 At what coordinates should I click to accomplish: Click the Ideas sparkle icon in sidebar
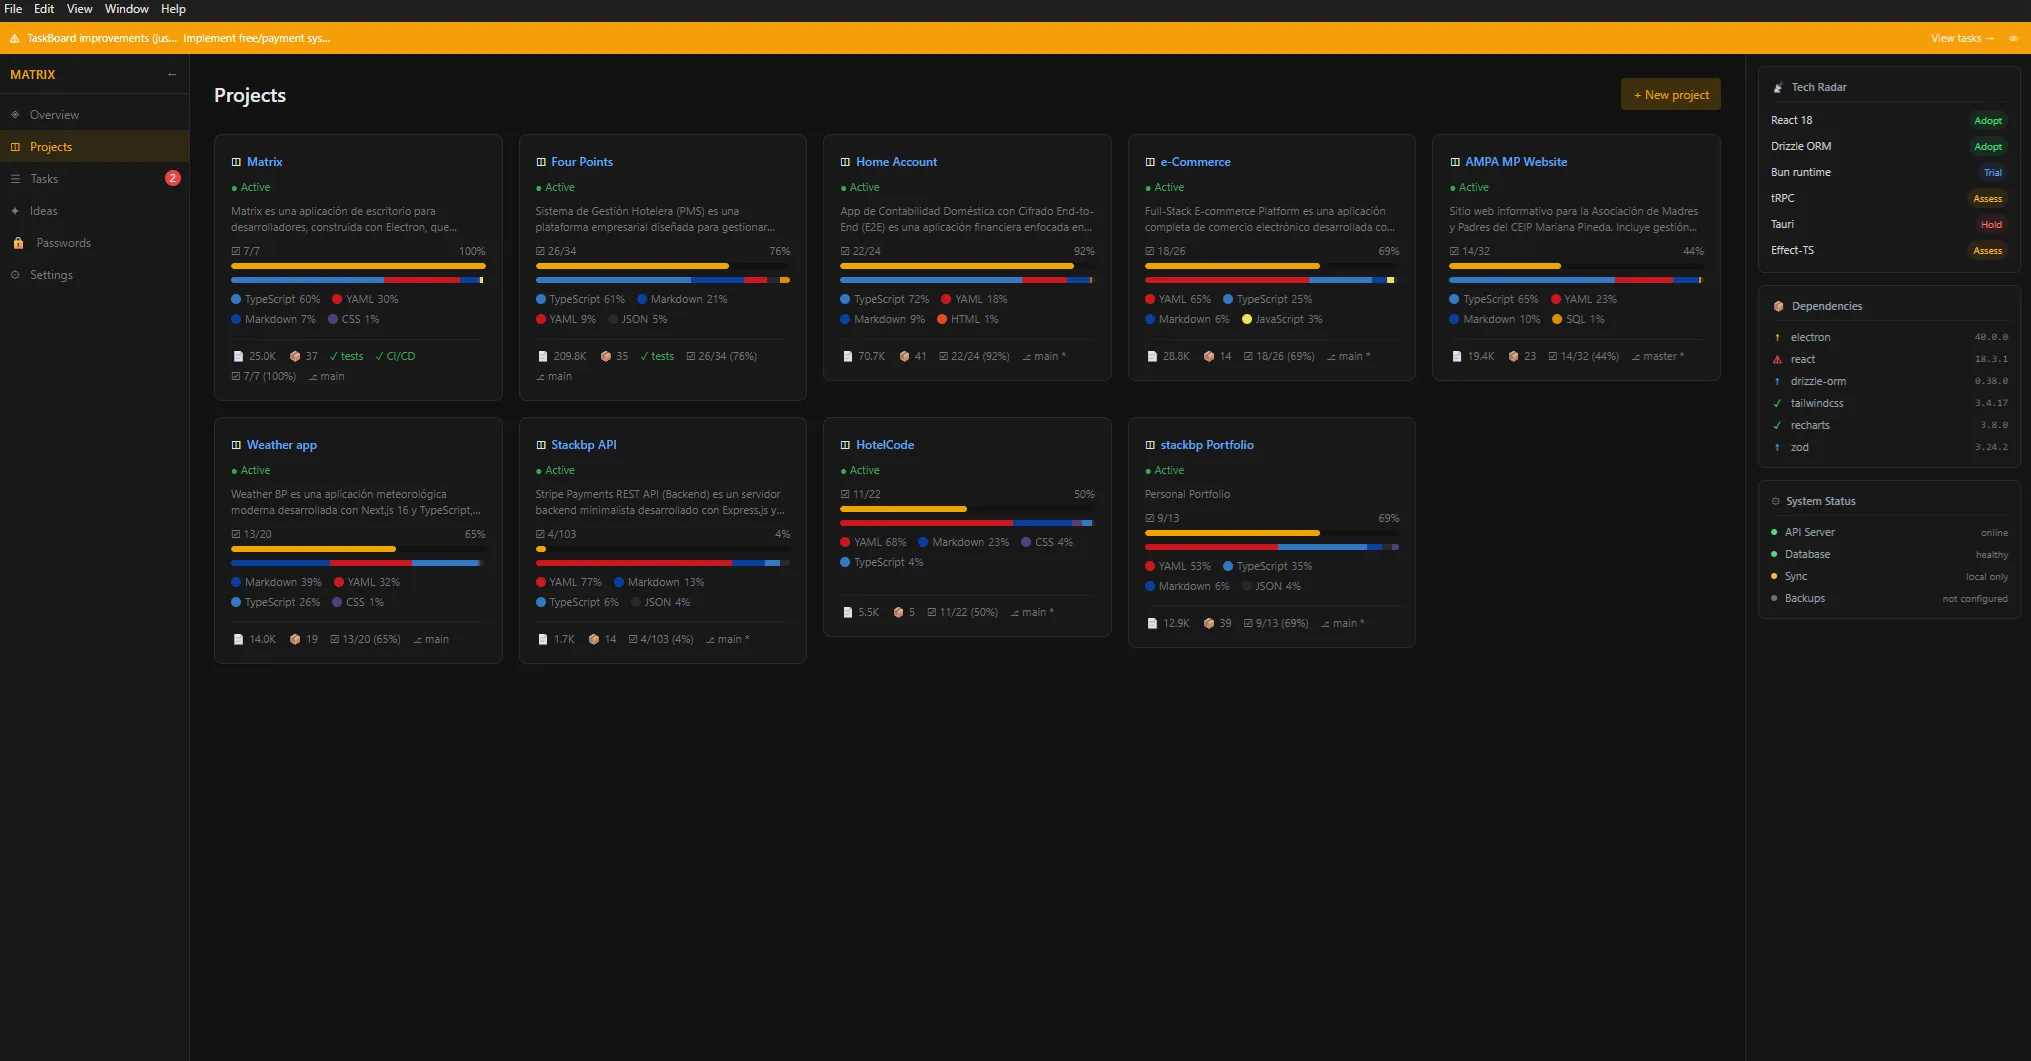[x=15, y=211]
